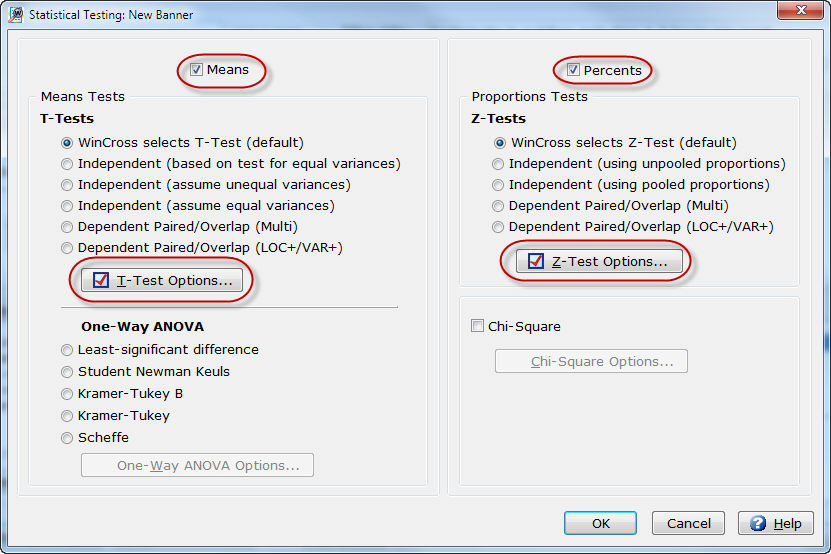Viewport: 831px width, 554px height.
Task: Enable the Chi-Square checkbox
Action: 477,326
